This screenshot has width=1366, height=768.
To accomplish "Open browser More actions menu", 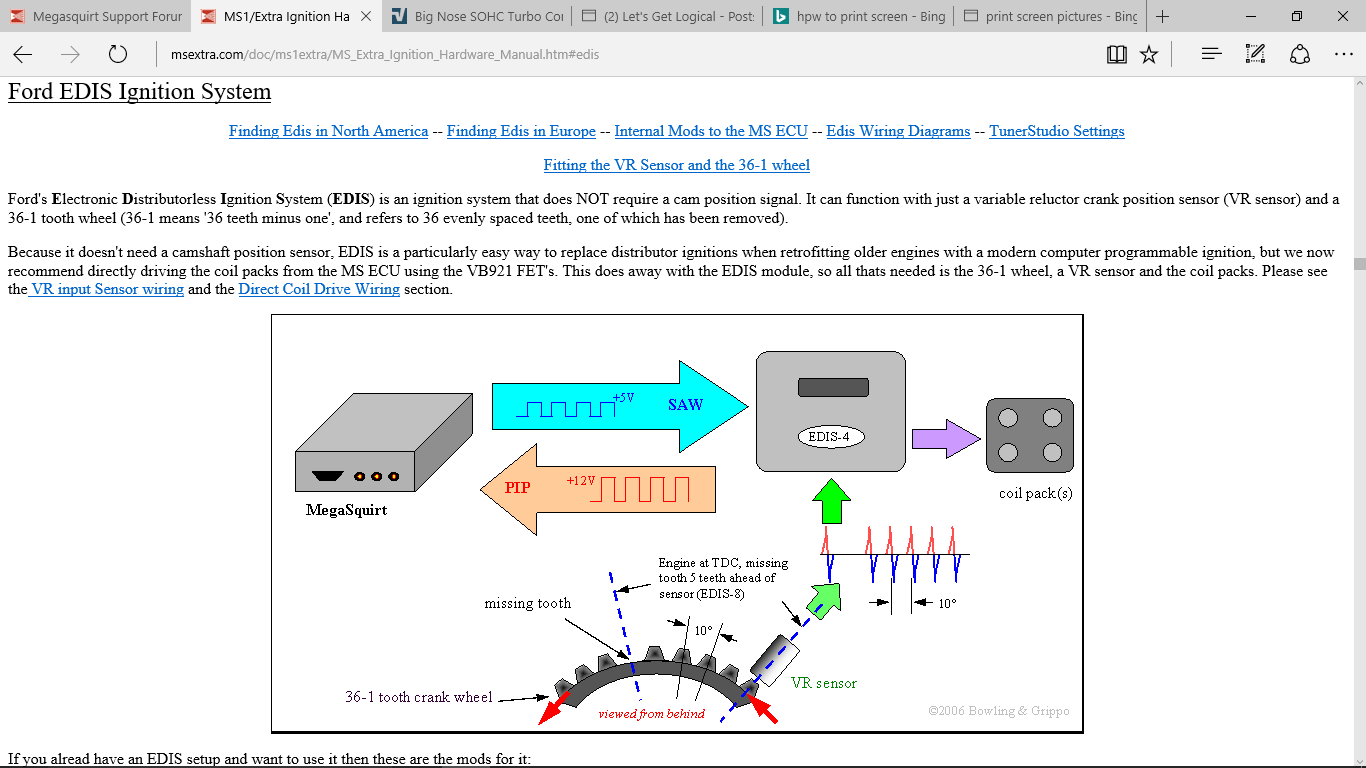I will [x=1344, y=54].
